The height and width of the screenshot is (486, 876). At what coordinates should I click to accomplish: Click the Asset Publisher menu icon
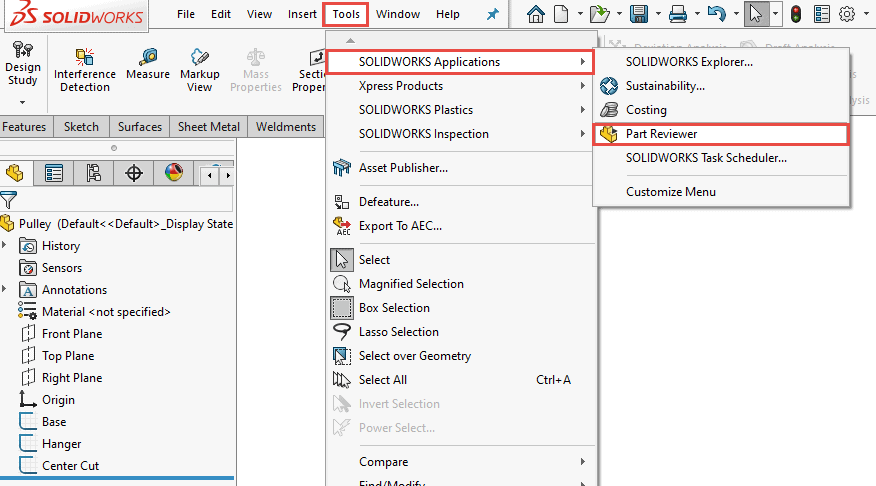click(341, 168)
